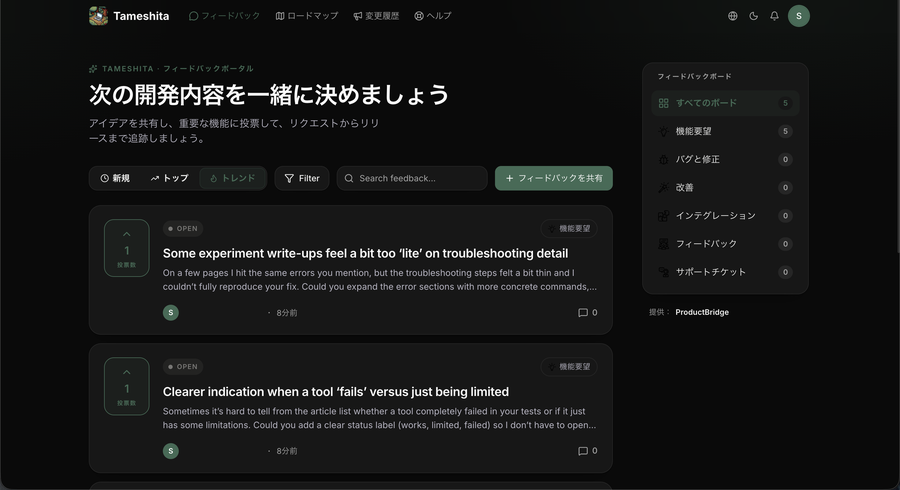Screen dimensions: 900x490
Task: Click the トップ trending arrow icon
Action: 154,178
